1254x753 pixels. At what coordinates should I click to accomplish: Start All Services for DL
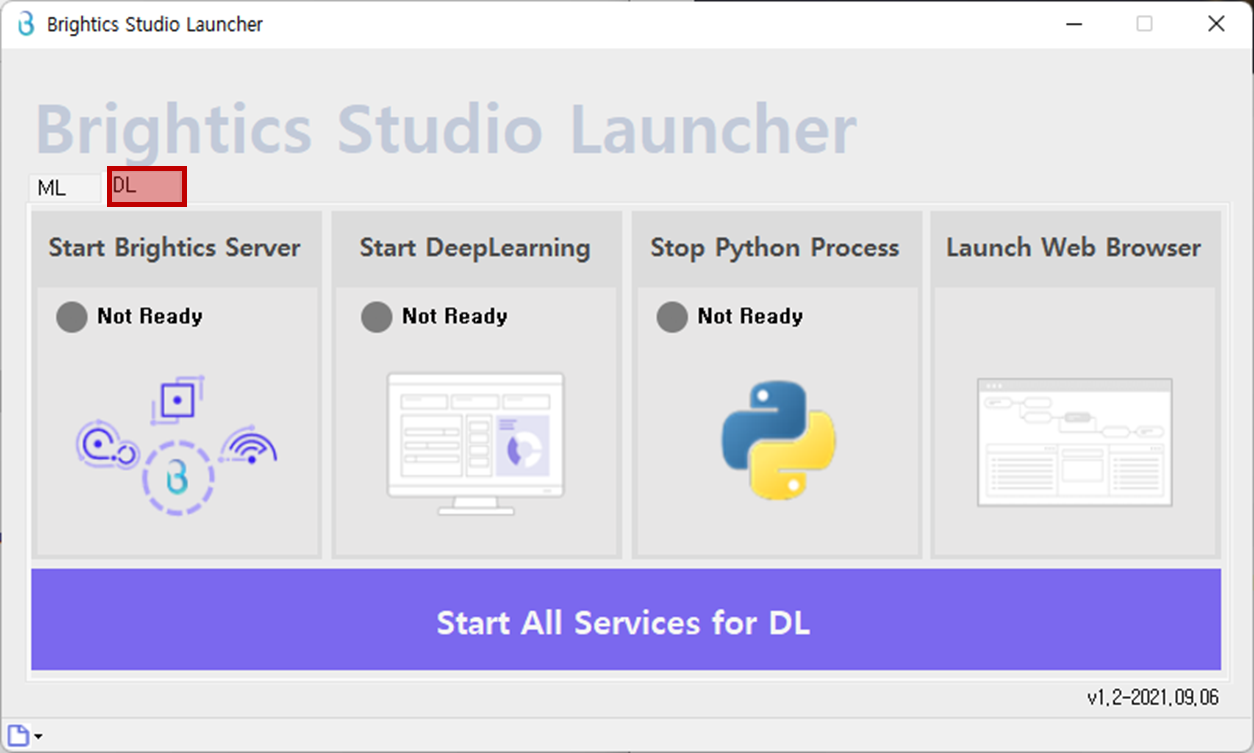point(626,620)
